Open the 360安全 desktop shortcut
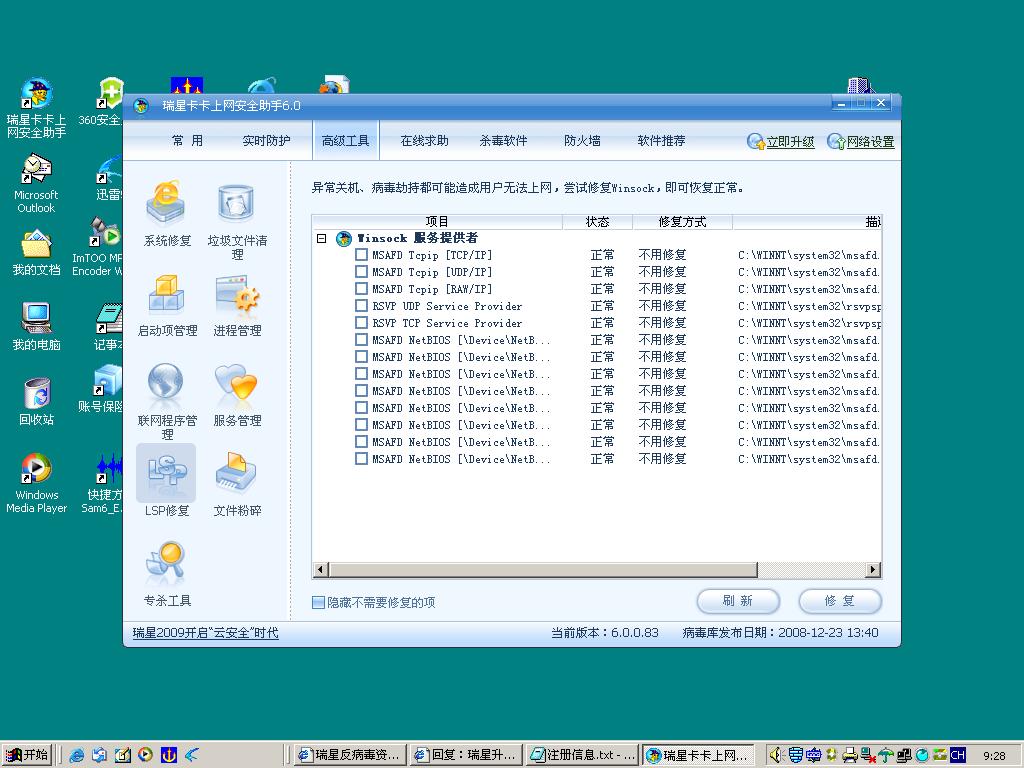1024x768 pixels. [101, 102]
